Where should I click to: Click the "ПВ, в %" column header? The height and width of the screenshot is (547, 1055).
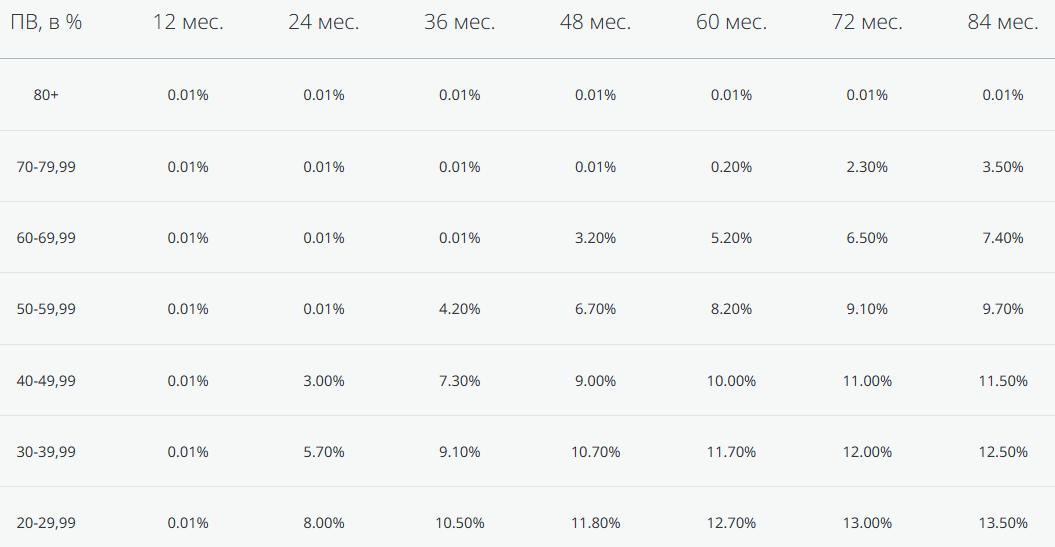point(46,22)
